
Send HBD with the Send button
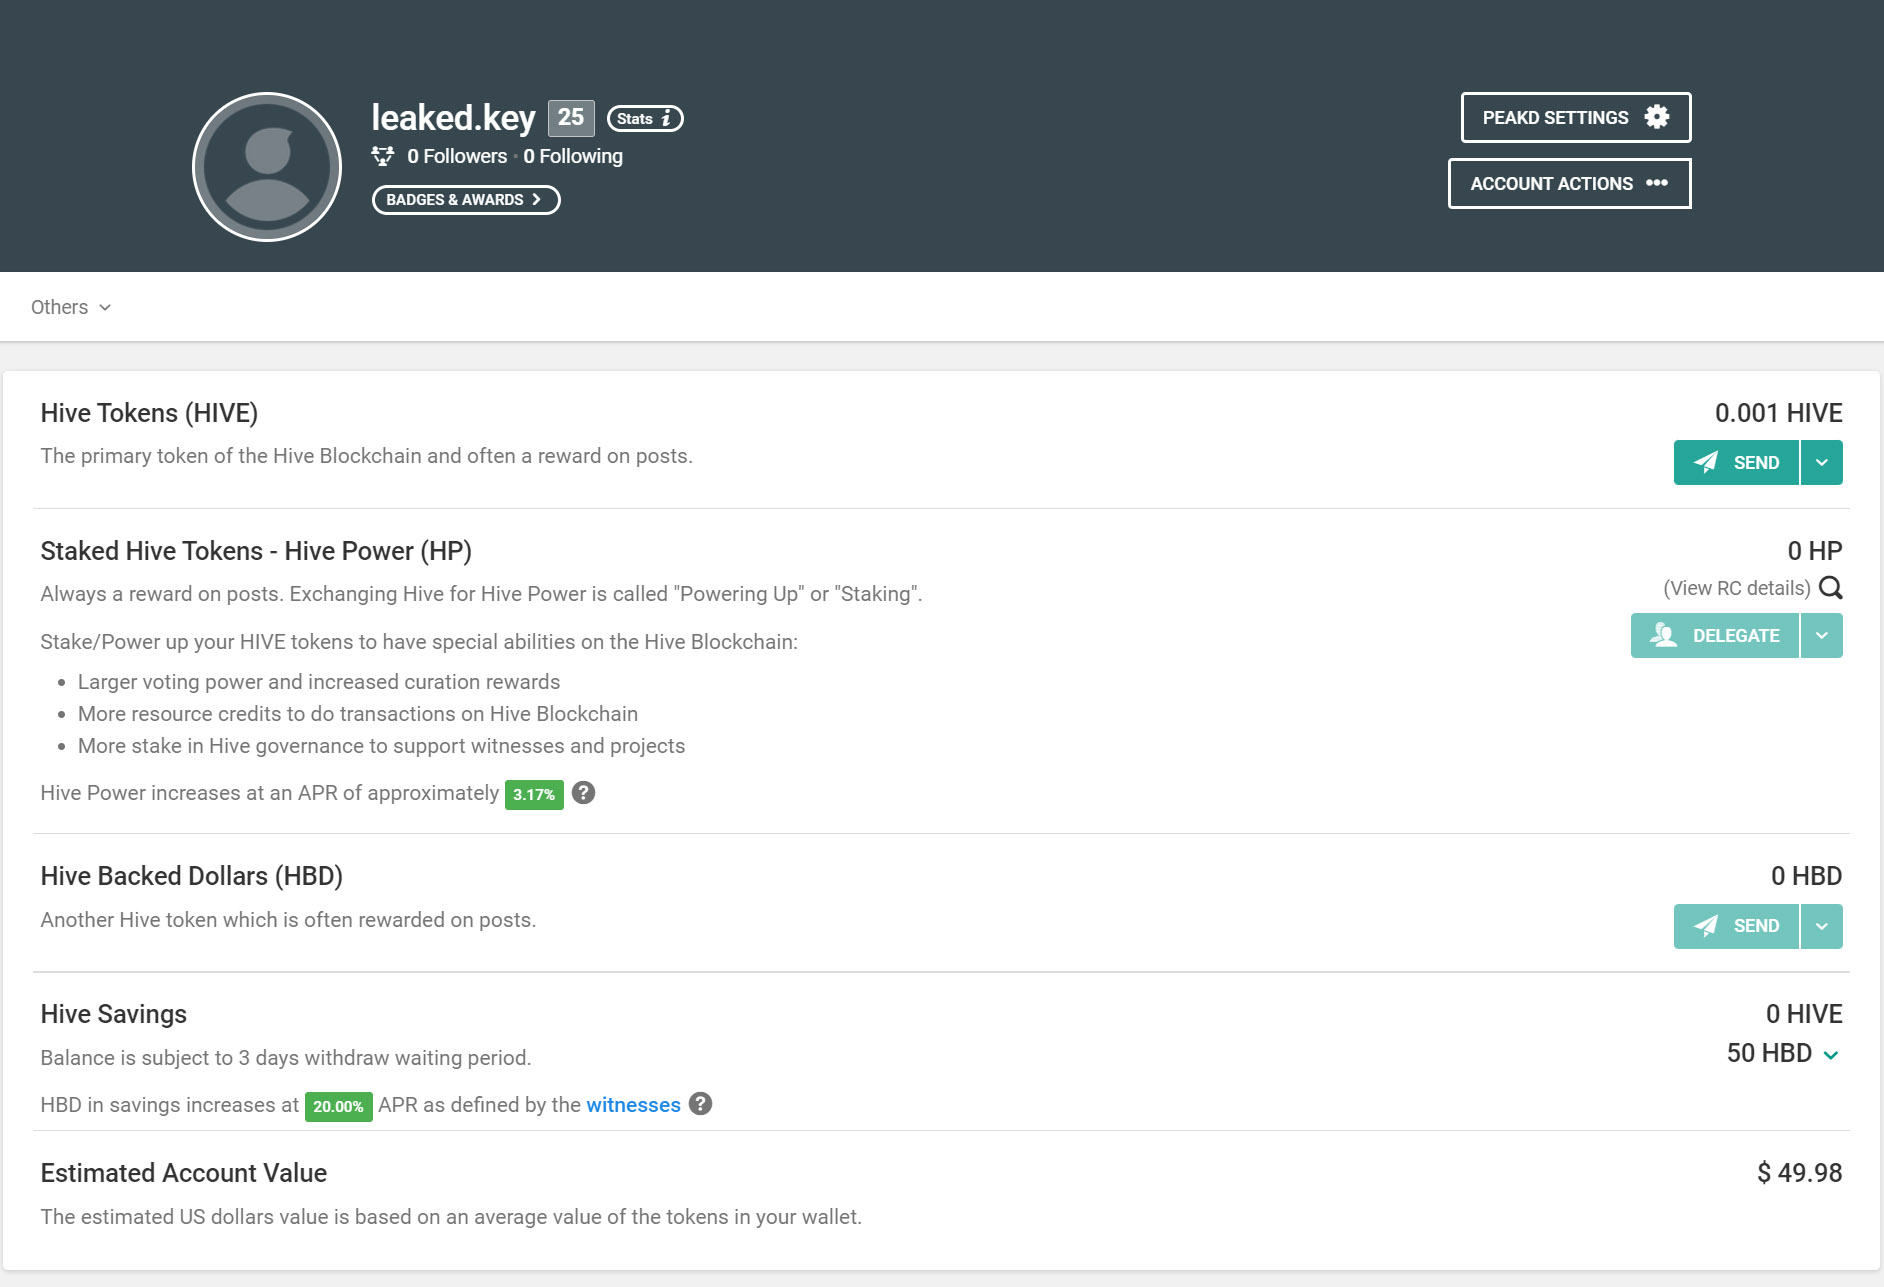click(x=1736, y=926)
